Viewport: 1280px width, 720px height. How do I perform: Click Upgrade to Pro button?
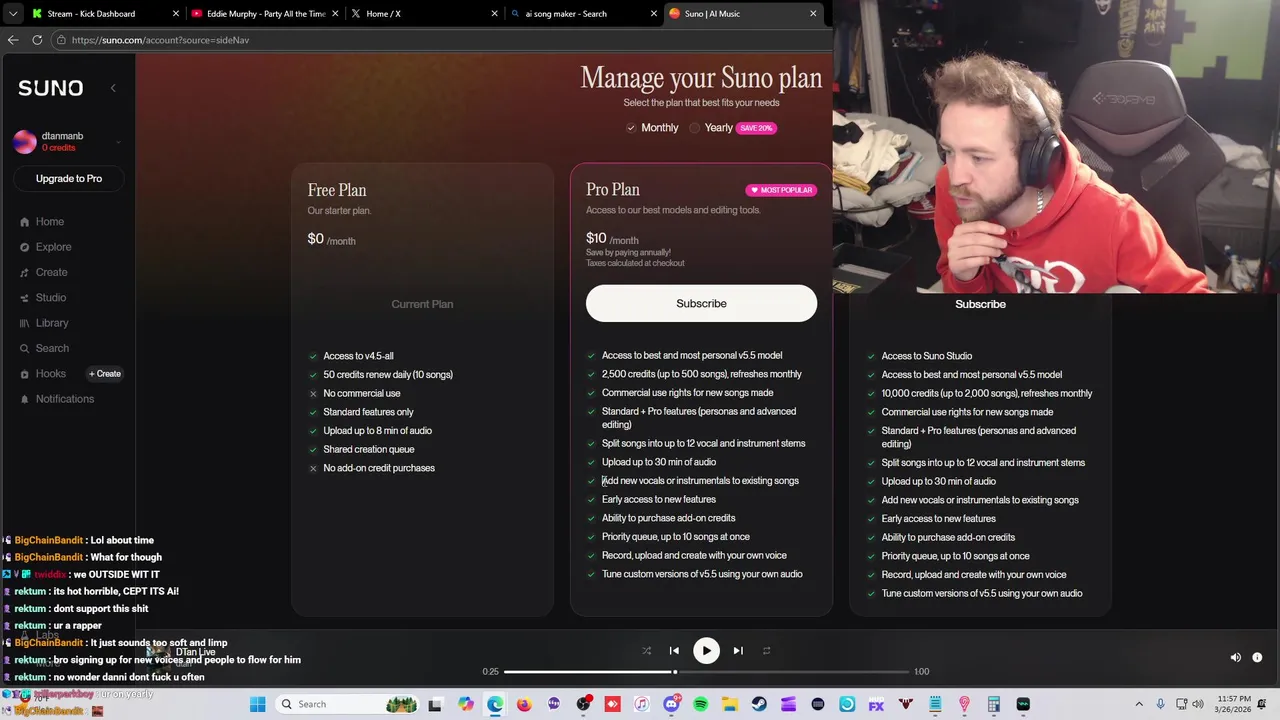(69, 179)
